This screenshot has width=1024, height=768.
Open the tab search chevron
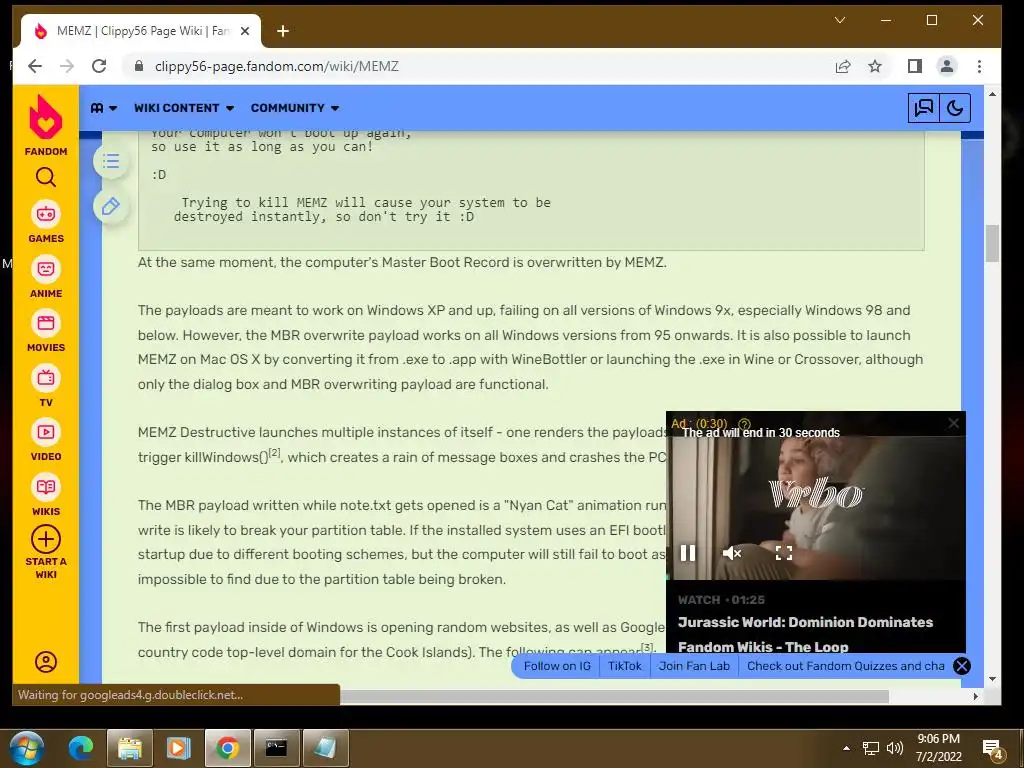pos(840,20)
